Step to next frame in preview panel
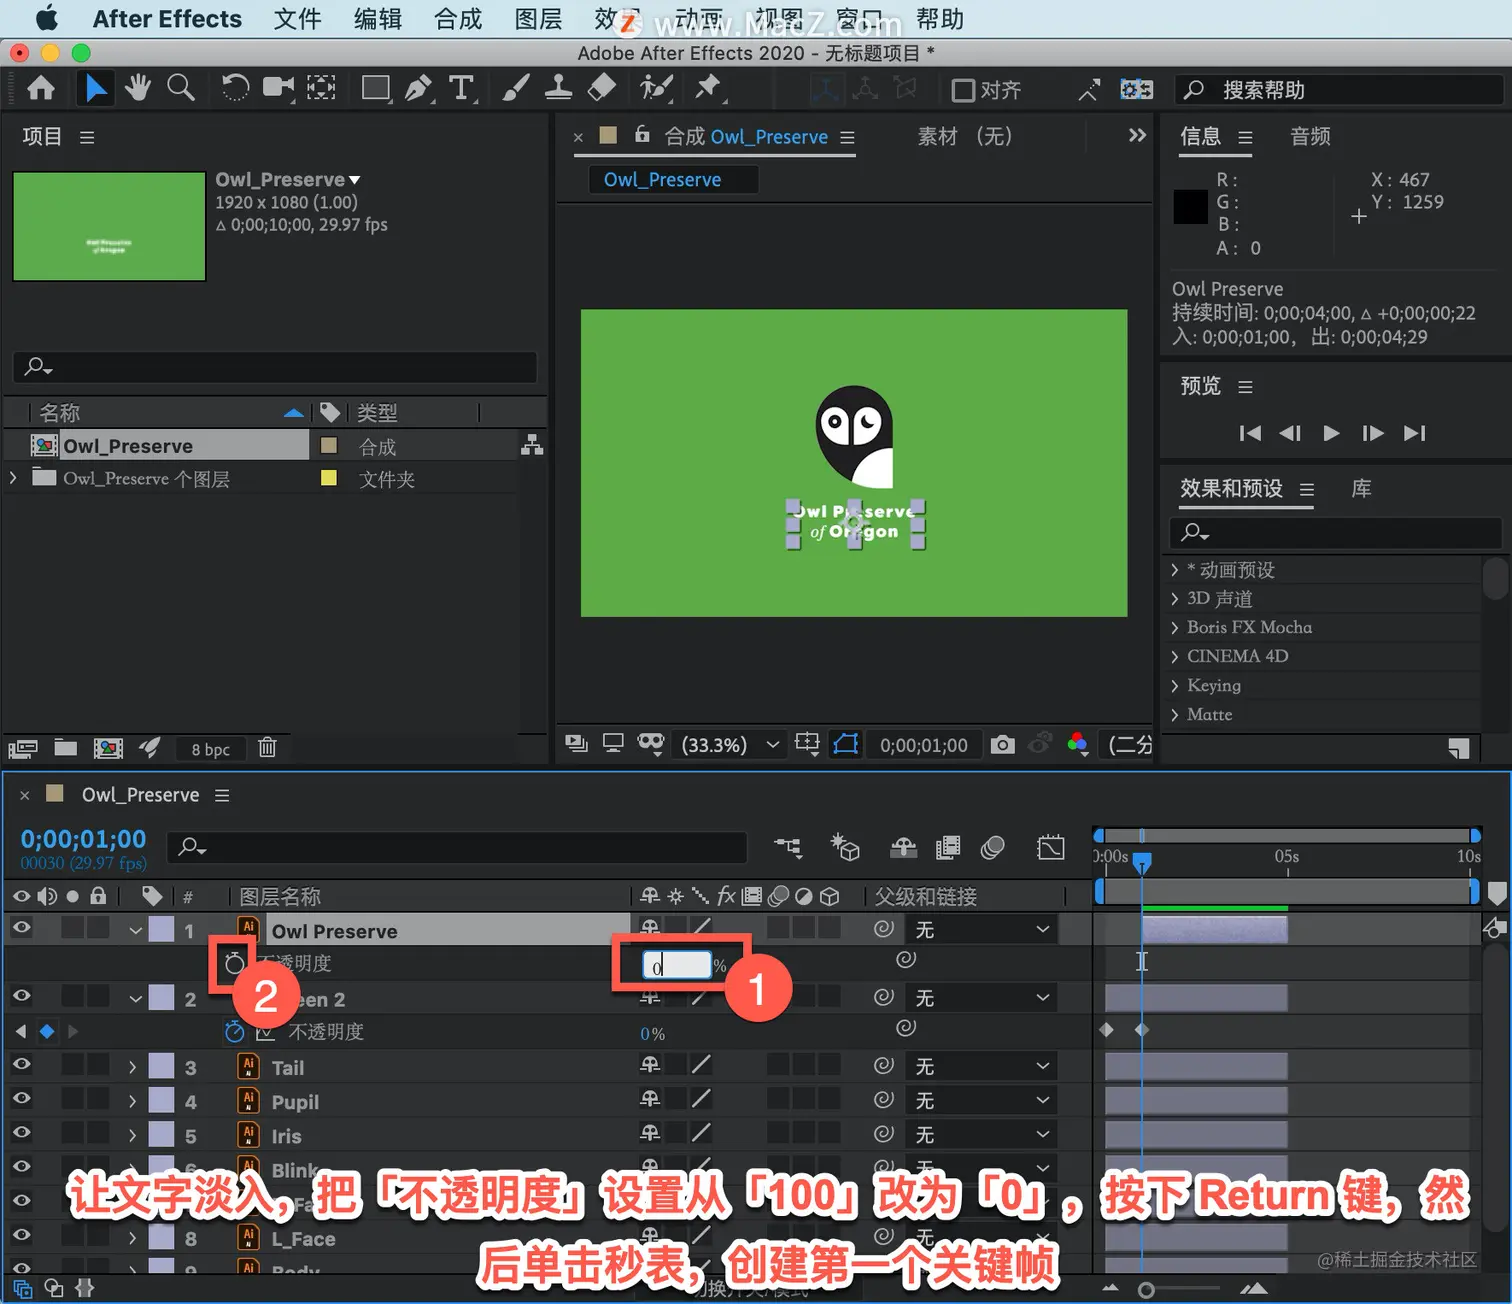The height and width of the screenshot is (1304, 1512). point(1372,433)
